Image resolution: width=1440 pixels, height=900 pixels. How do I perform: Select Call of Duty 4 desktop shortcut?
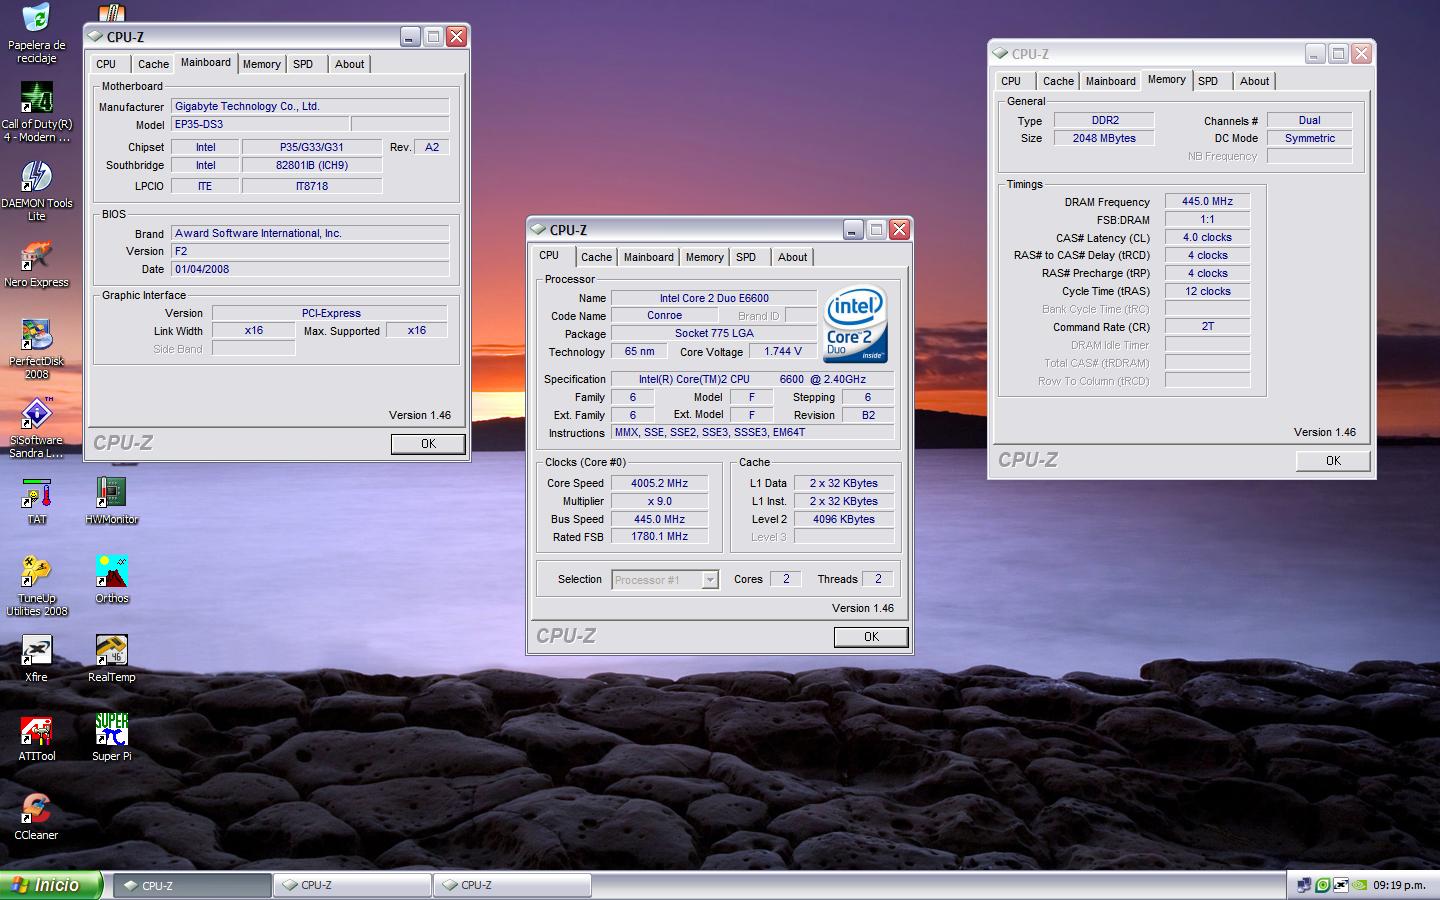point(36,112)
